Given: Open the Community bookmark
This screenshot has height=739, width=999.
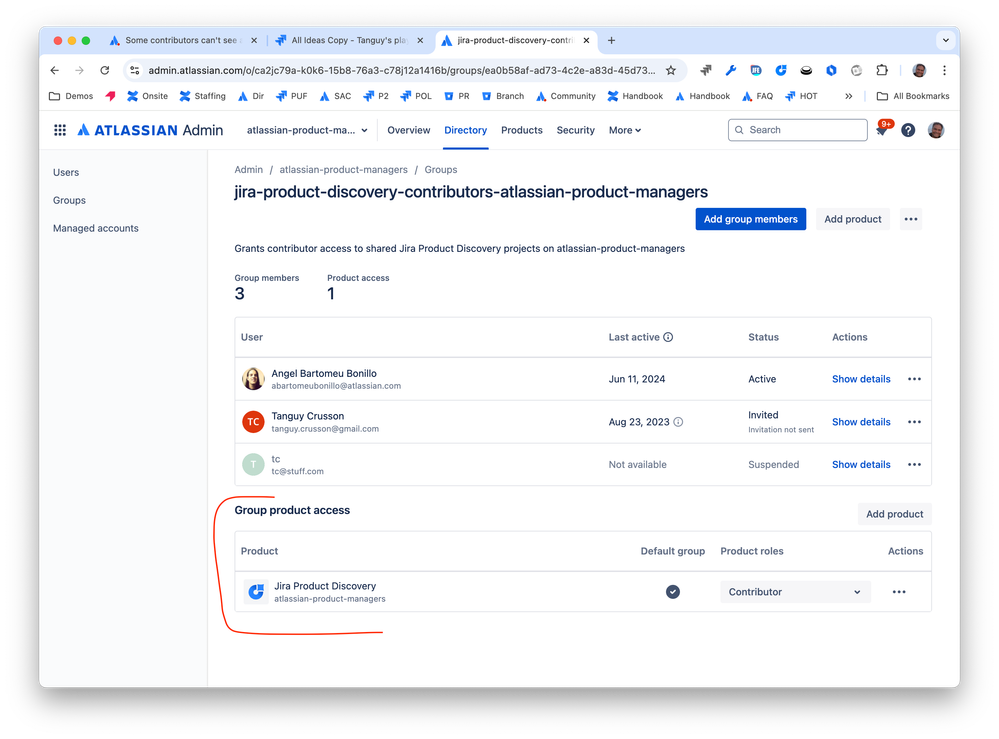Looking at the screenshot, I should [566, 96].
